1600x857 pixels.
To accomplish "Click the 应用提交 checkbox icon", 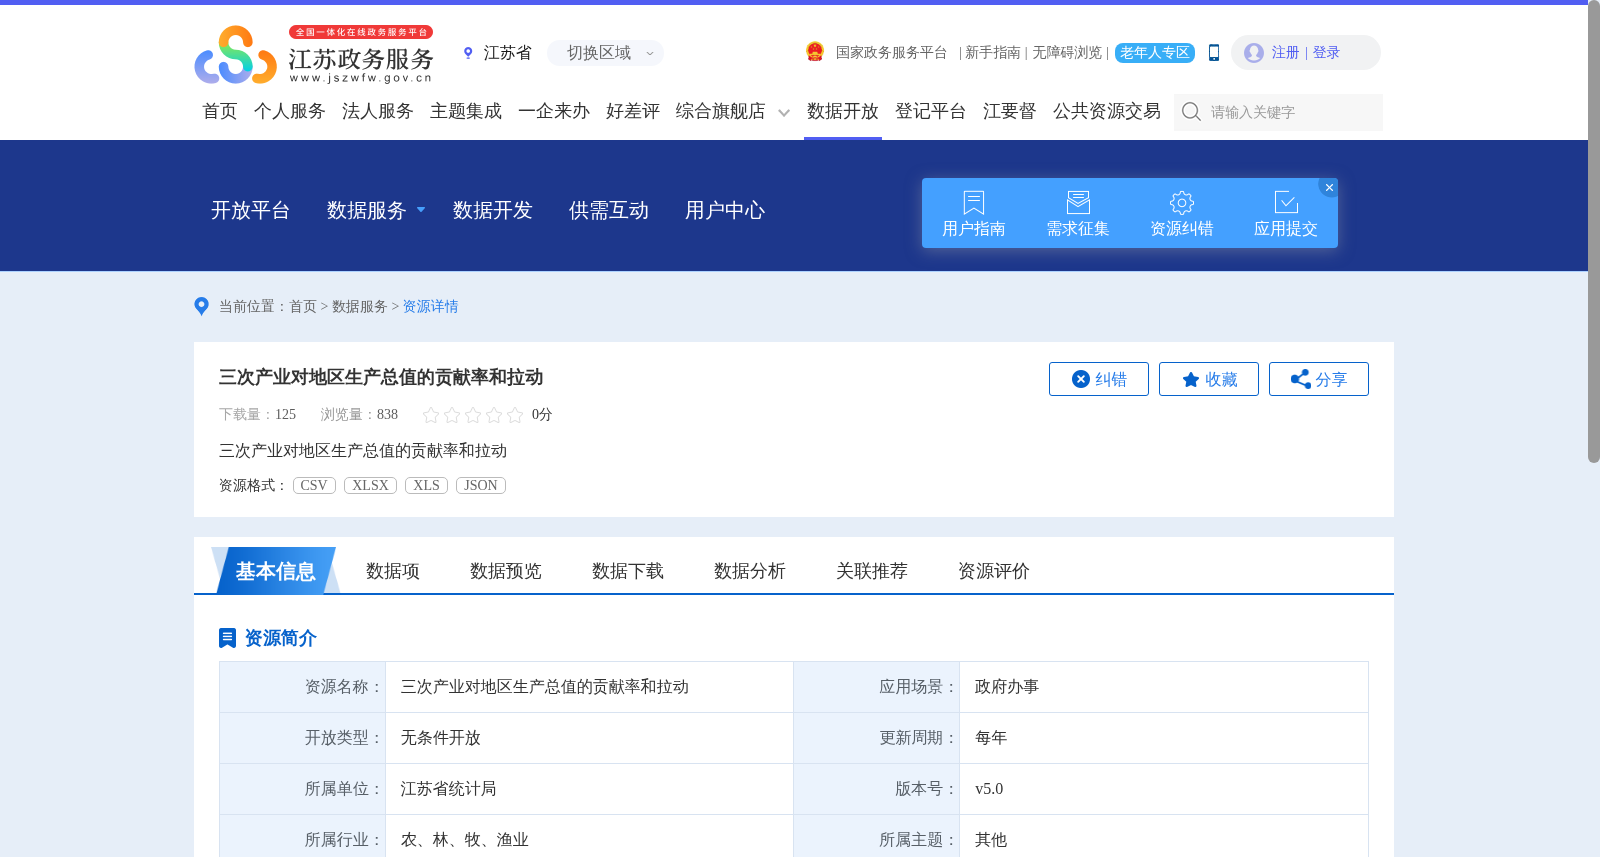I will point(1286,202).
